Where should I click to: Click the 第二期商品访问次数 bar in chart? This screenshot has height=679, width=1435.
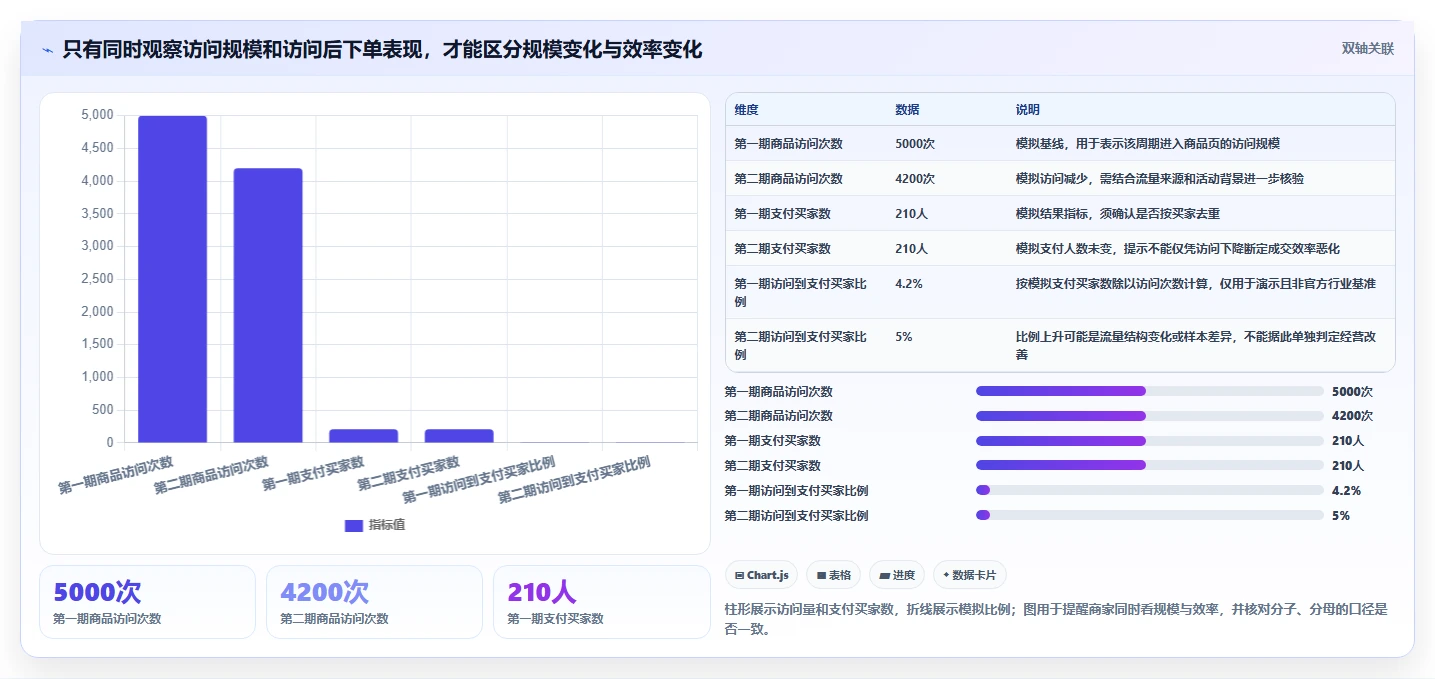[x=268, y=305]
